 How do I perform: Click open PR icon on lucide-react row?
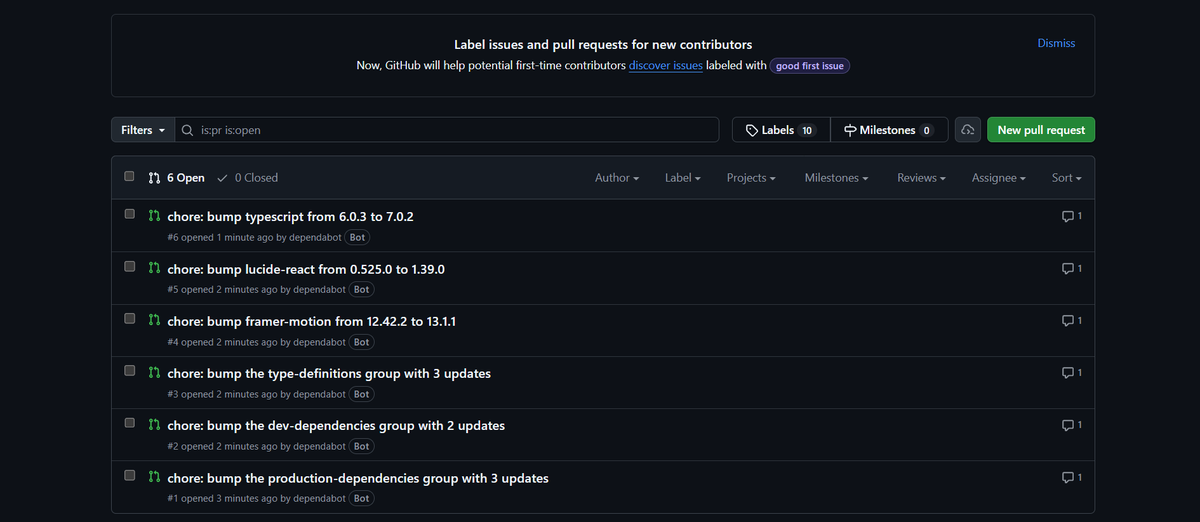pos(154,267)
